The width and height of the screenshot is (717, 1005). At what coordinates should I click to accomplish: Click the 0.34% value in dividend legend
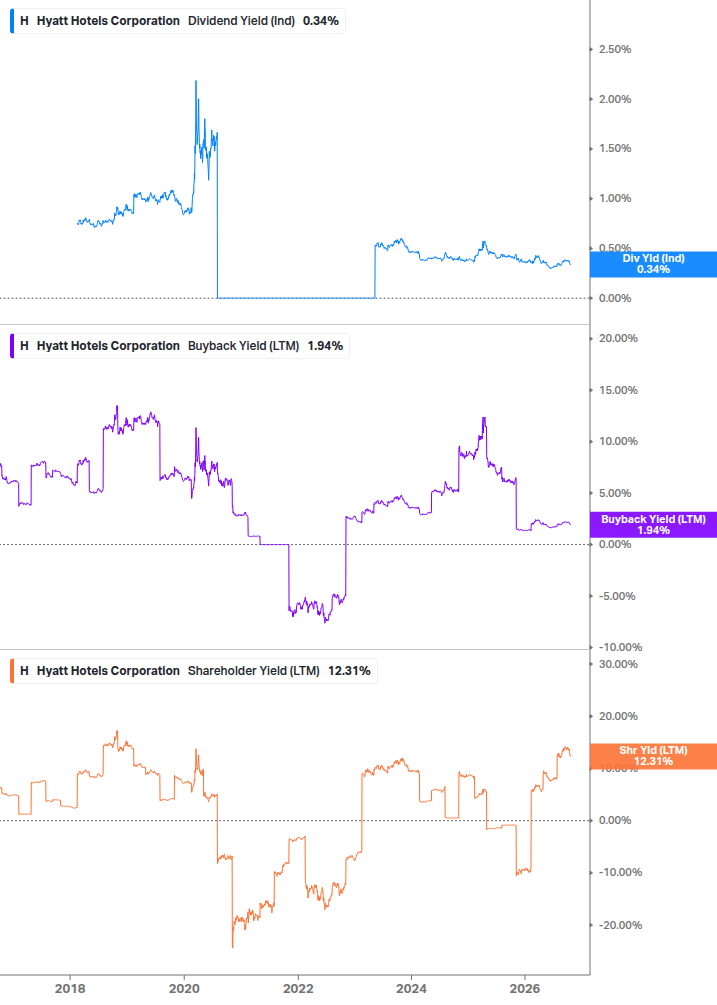(321, 21)
